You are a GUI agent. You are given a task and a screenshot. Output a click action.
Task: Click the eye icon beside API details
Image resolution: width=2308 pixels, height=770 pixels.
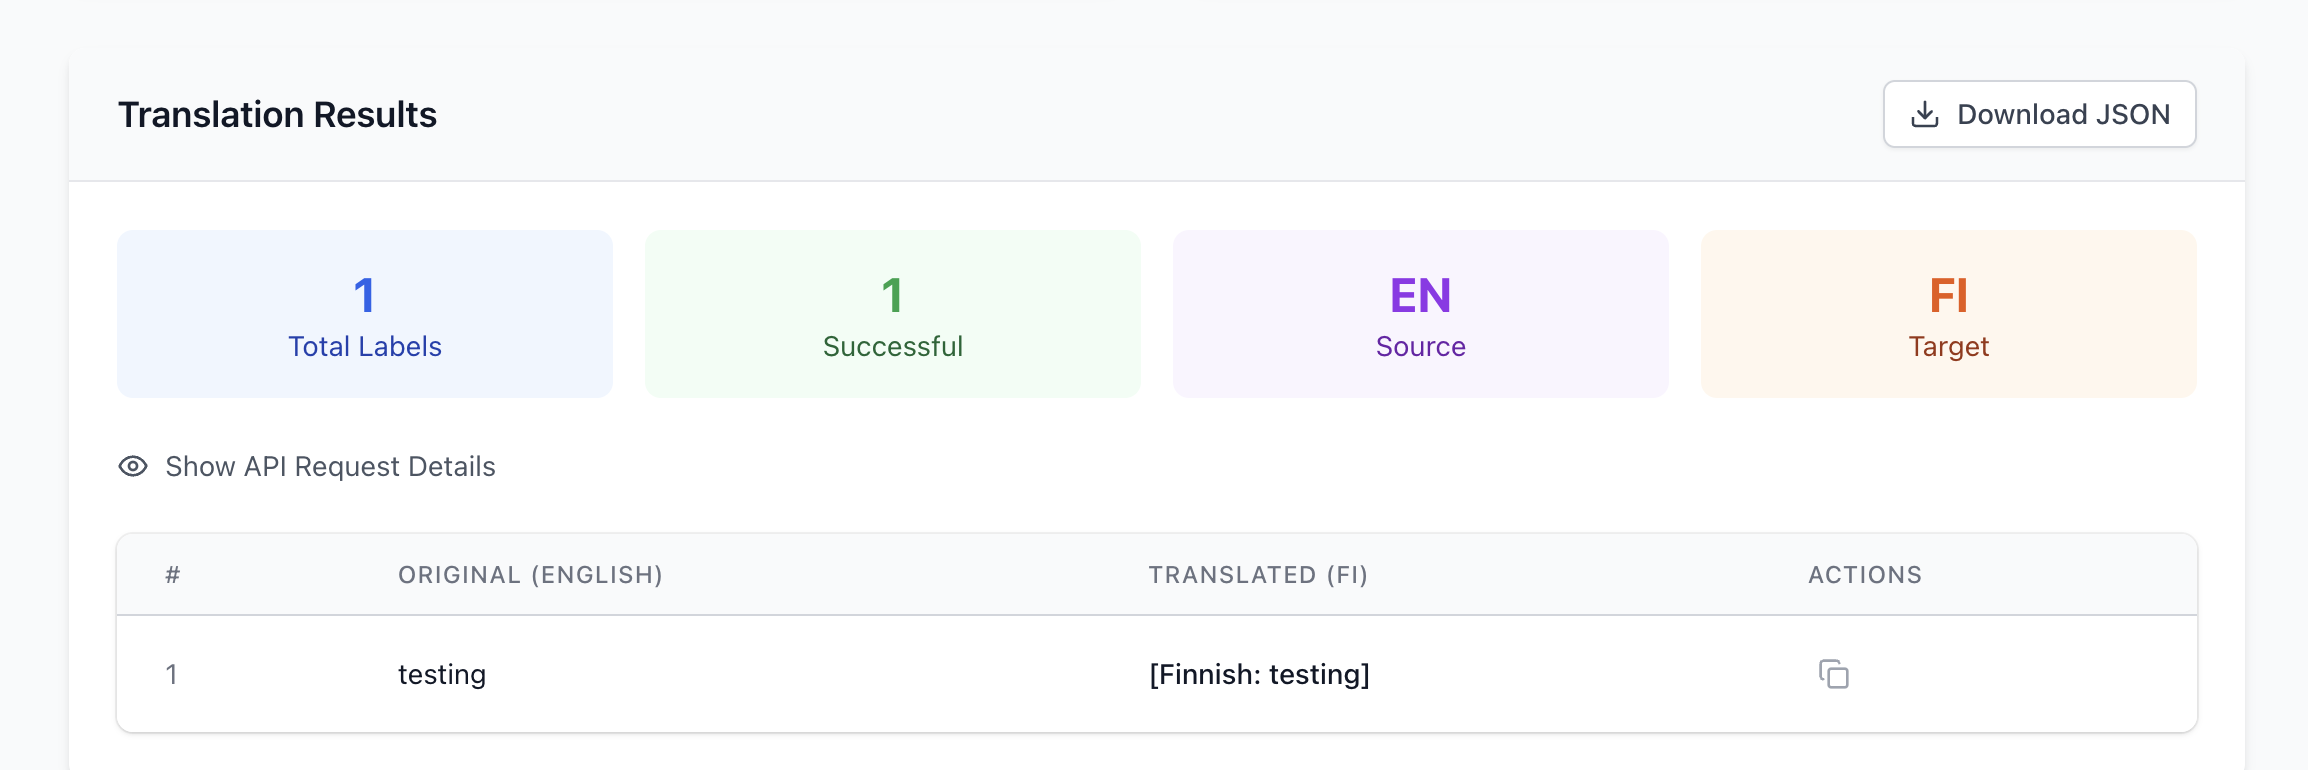133,466
